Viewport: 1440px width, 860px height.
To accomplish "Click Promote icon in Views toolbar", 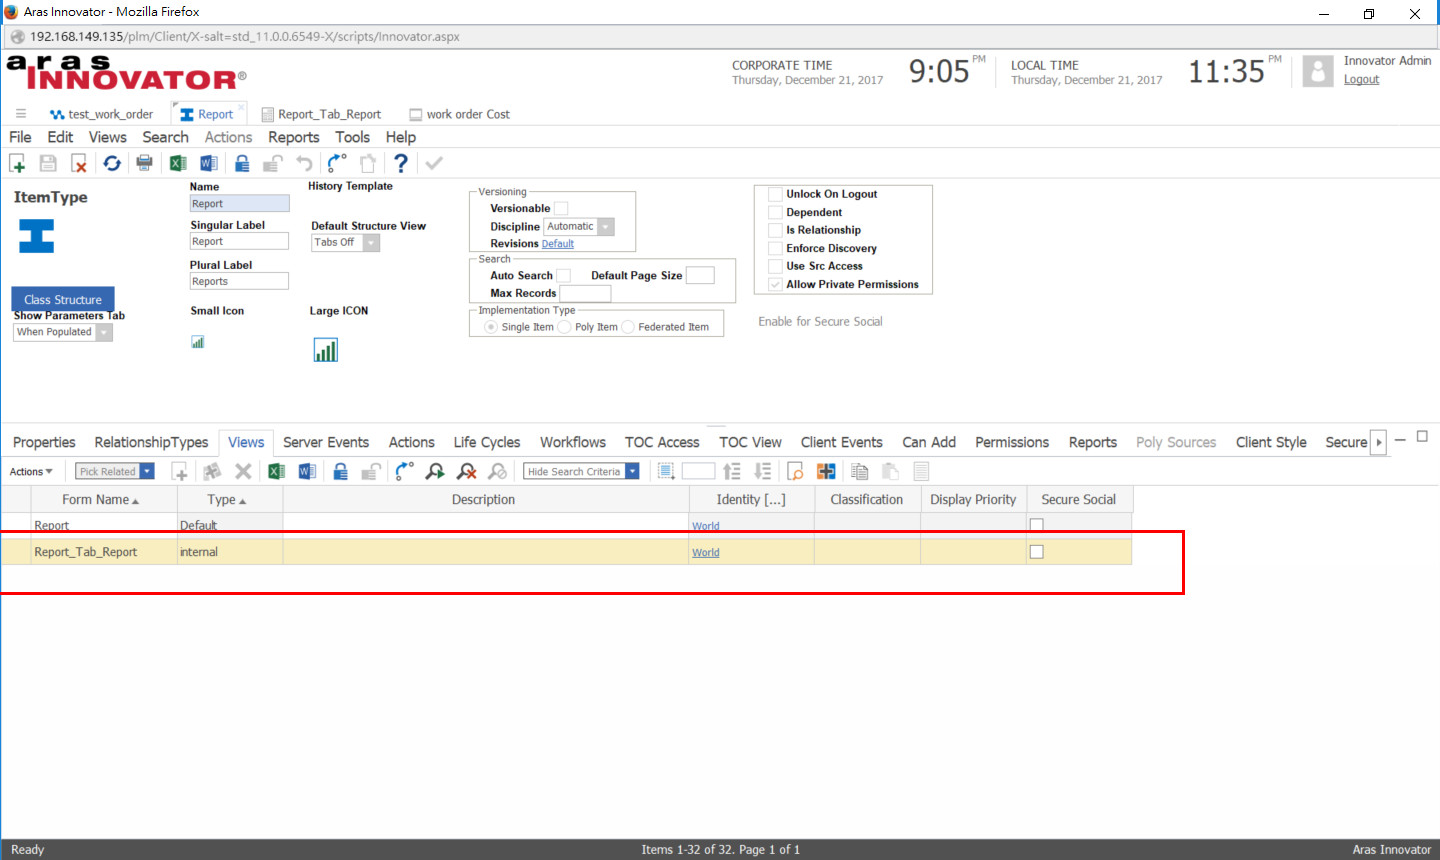I will 404,471.
